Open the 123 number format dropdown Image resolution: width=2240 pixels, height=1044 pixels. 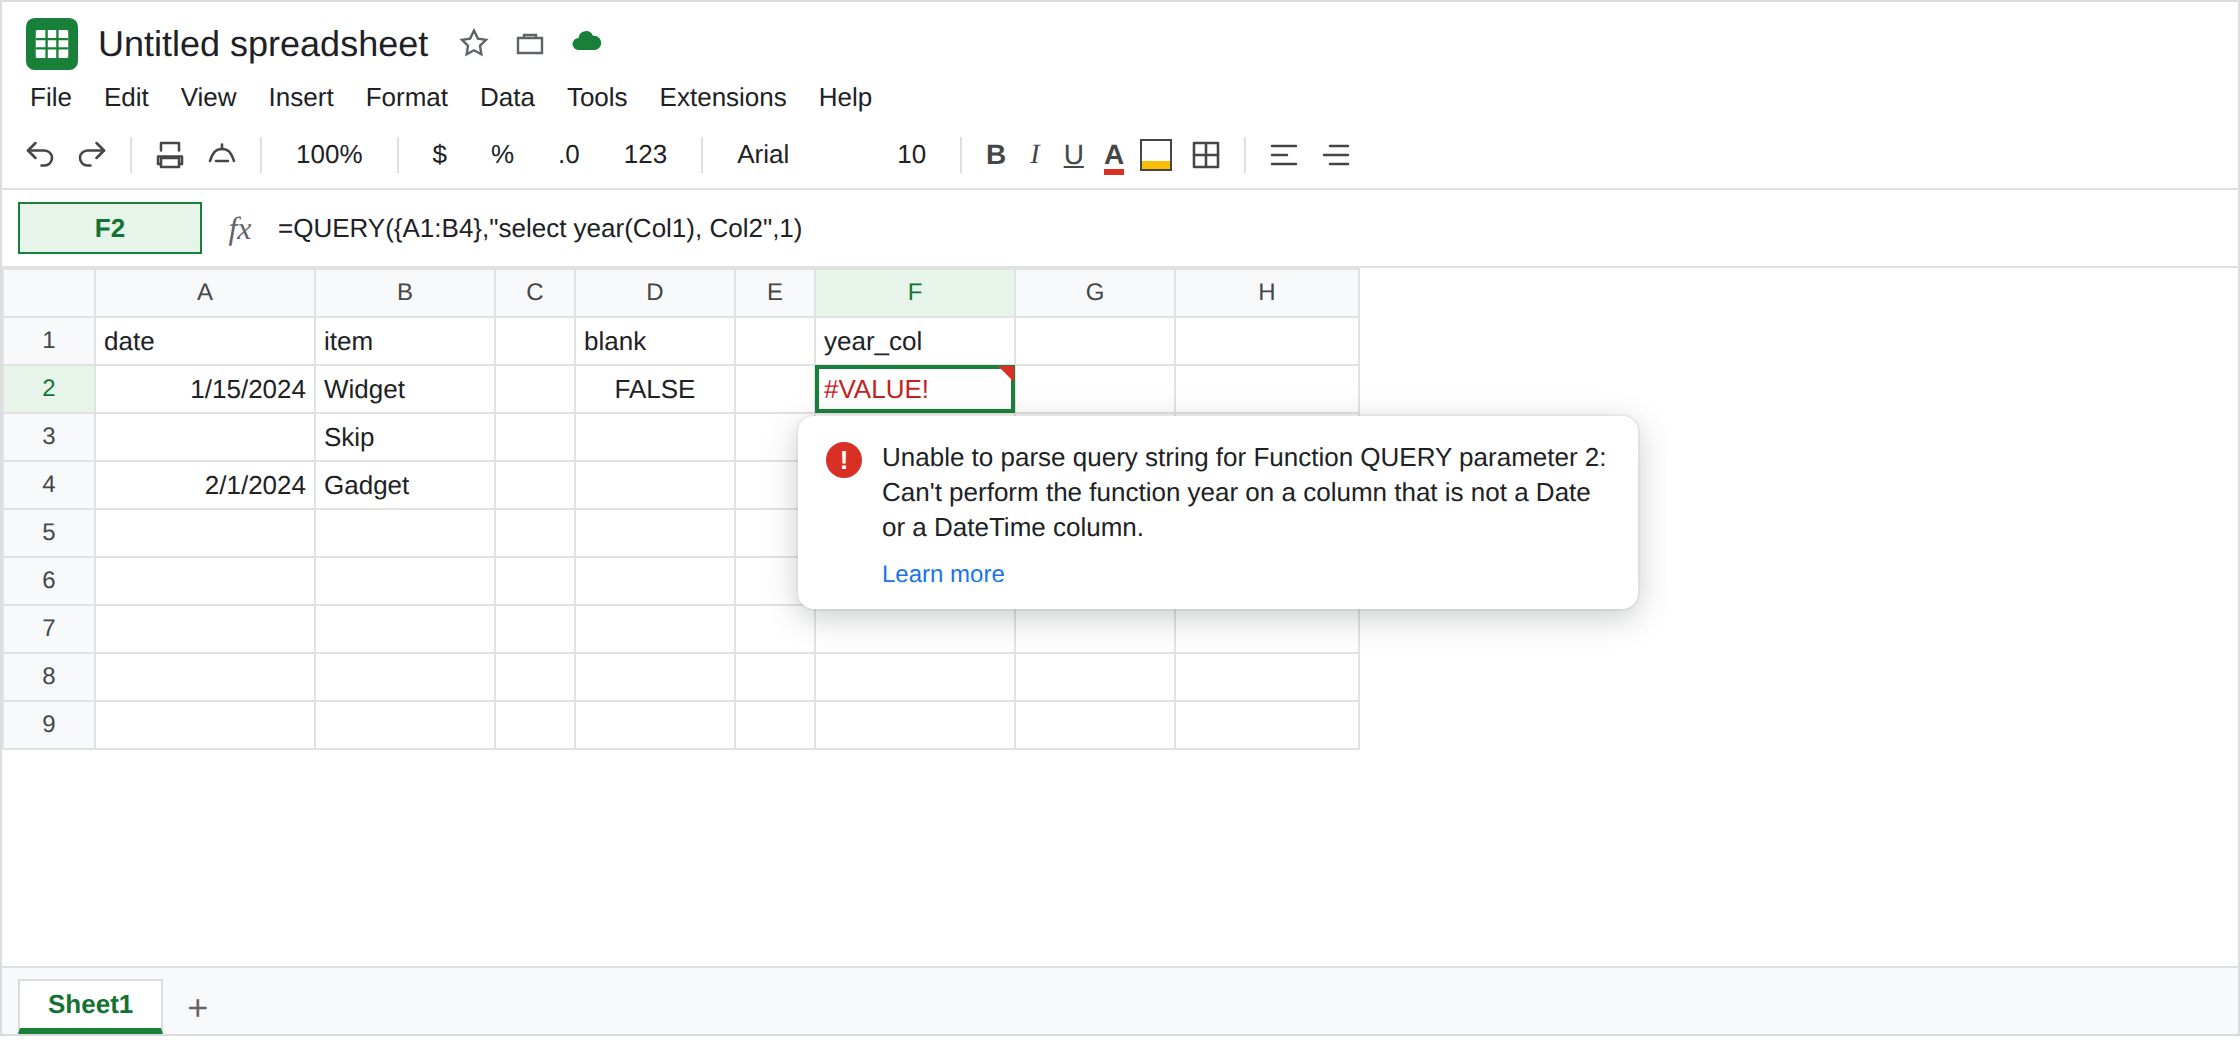pos(645,155)
